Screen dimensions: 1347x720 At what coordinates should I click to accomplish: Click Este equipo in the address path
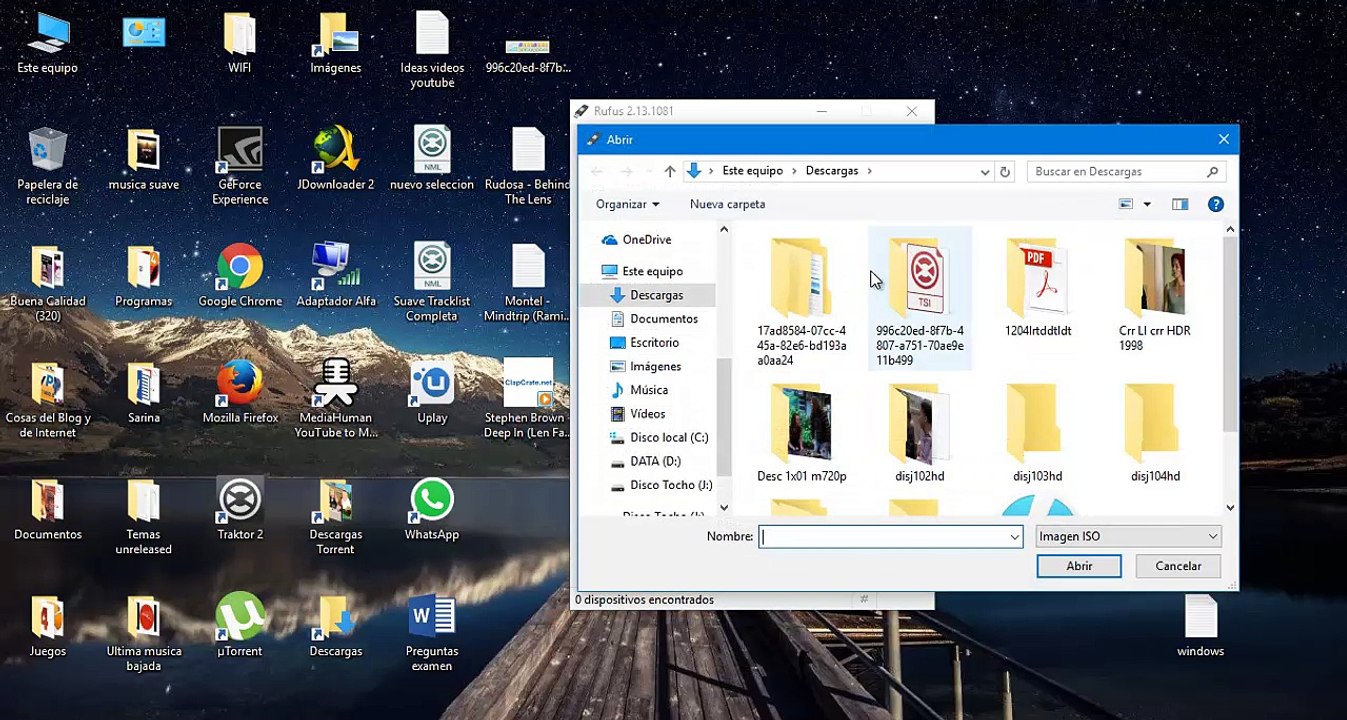tap(752, 171)
